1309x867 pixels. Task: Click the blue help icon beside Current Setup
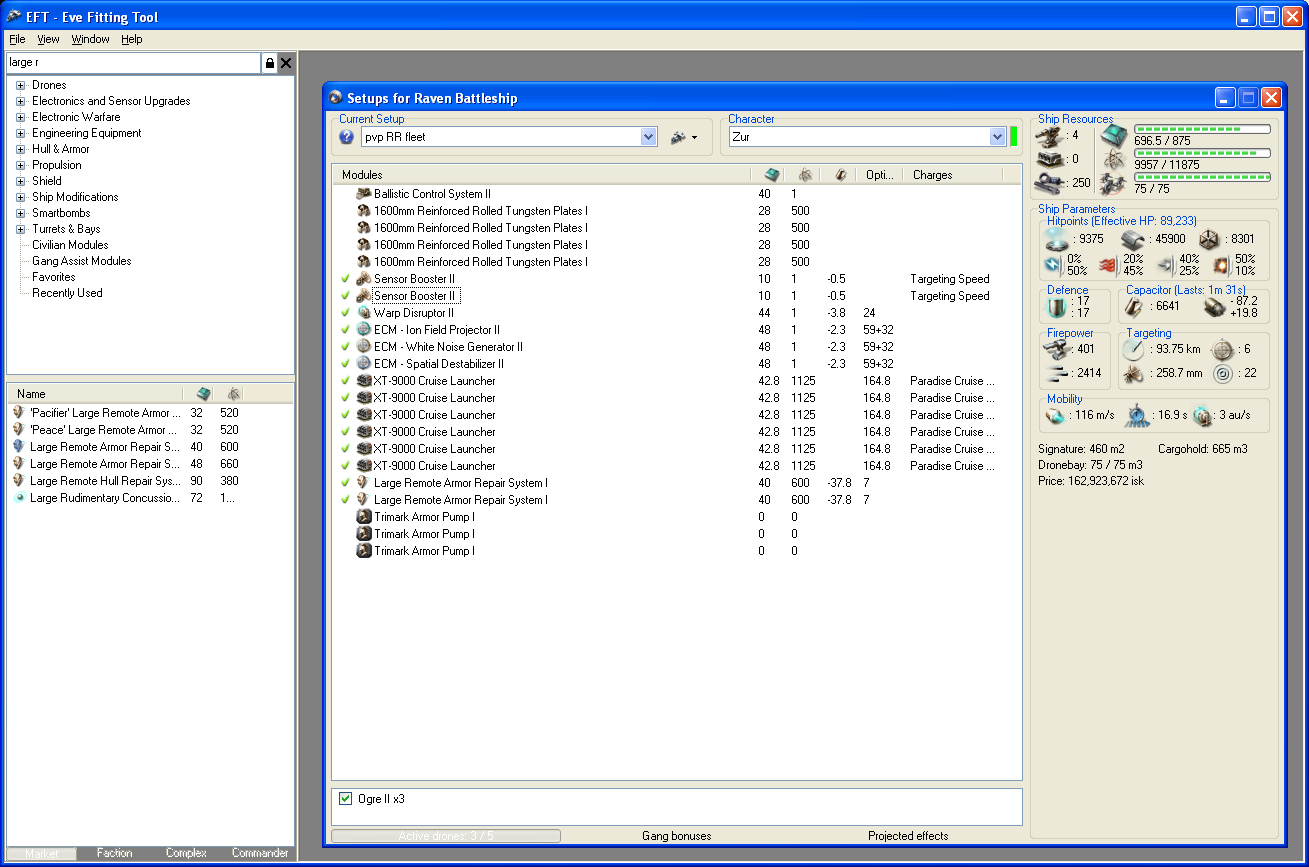(x=347, y=137)
